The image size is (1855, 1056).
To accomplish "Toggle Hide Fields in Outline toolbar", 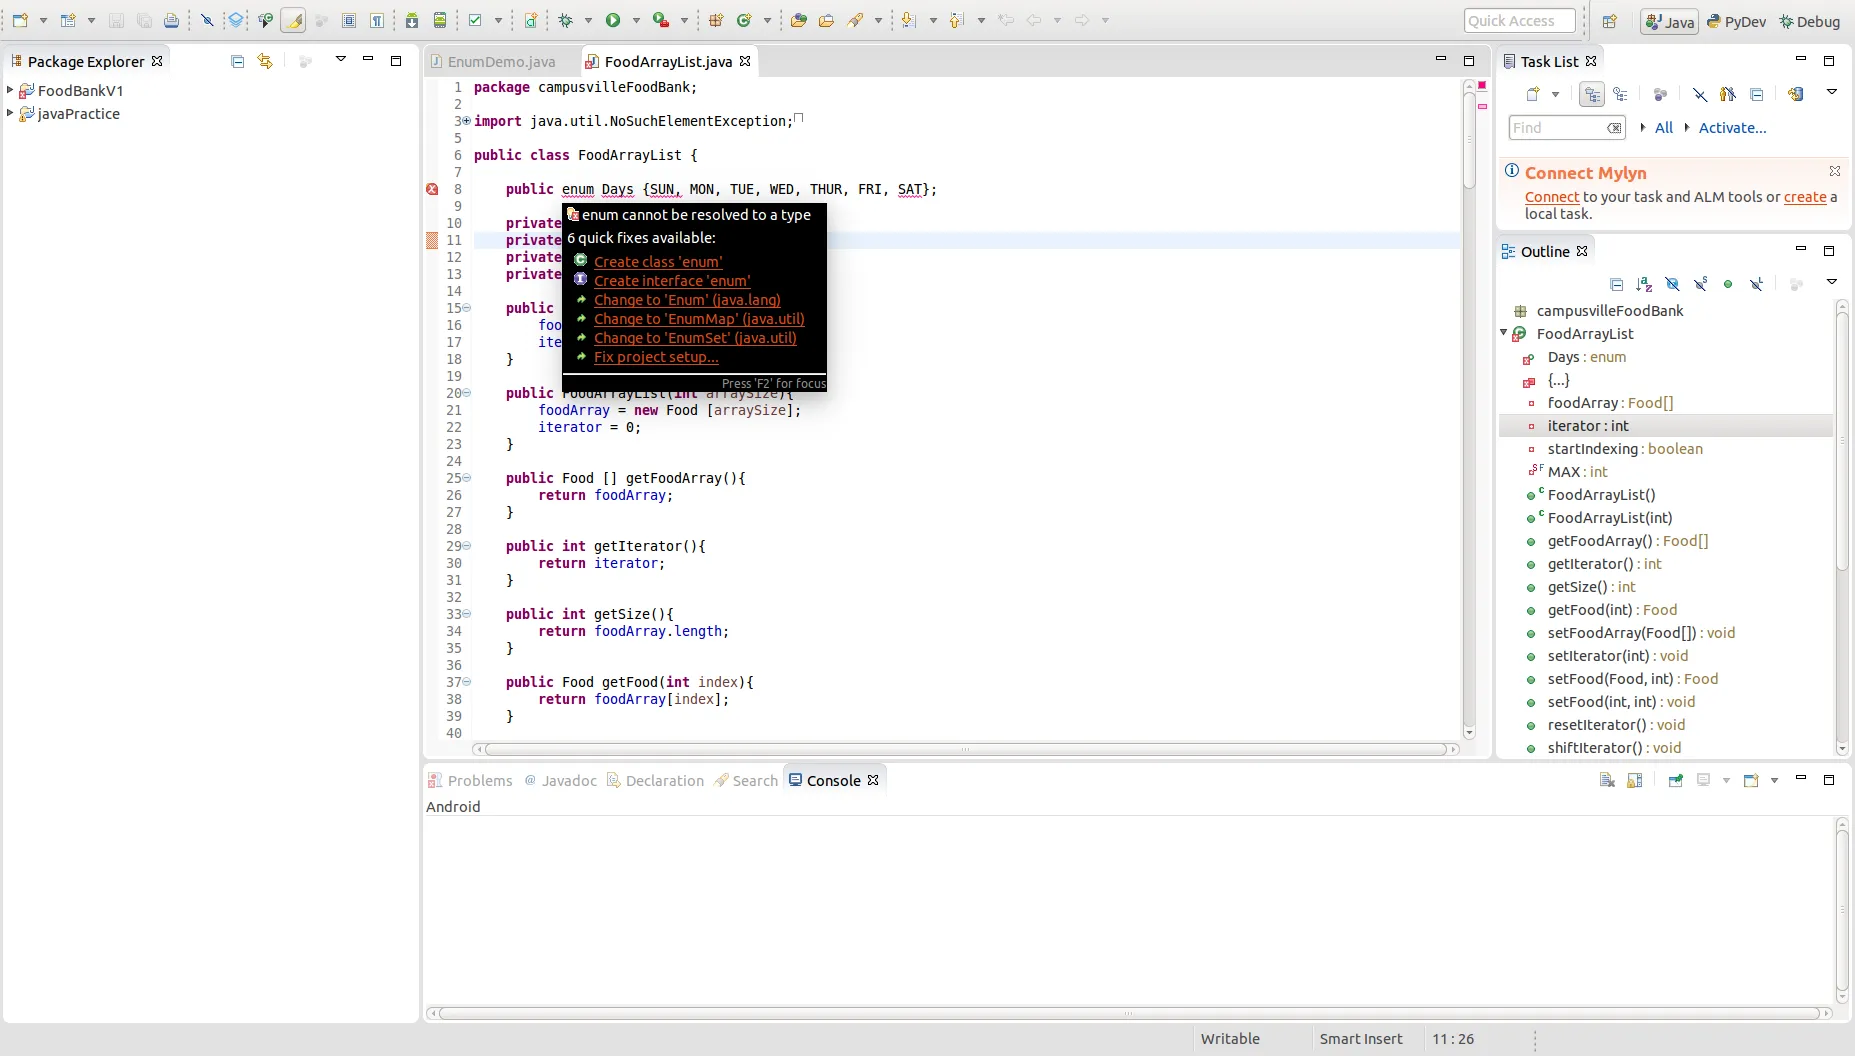I will tap(1672, 284).
